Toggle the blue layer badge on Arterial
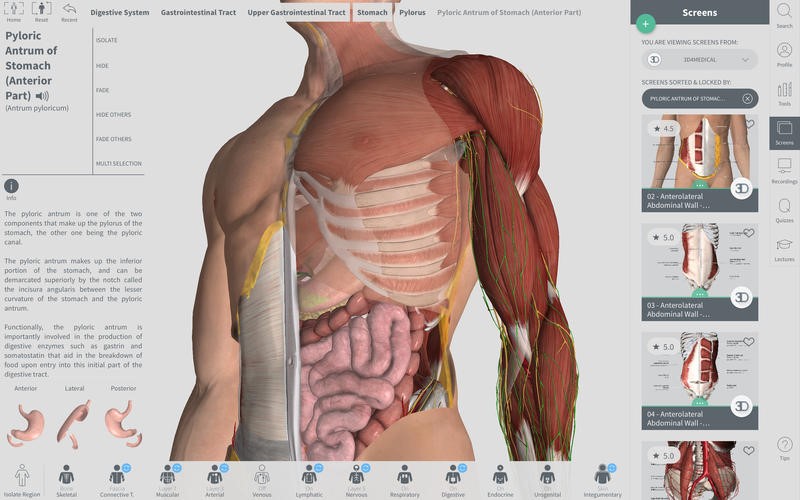The width and height of the screenshot is (800, 500). [x=224, y=467]
